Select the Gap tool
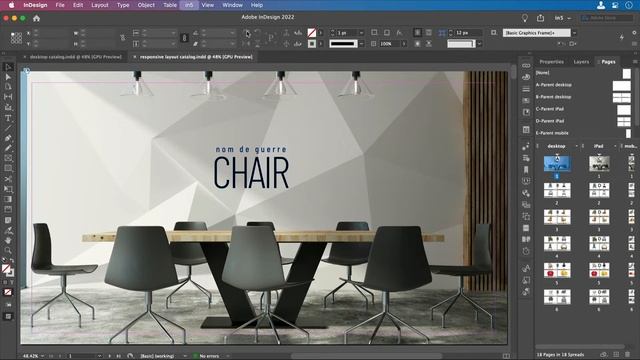This screenshot has width=640, height=360. [8, 97]
